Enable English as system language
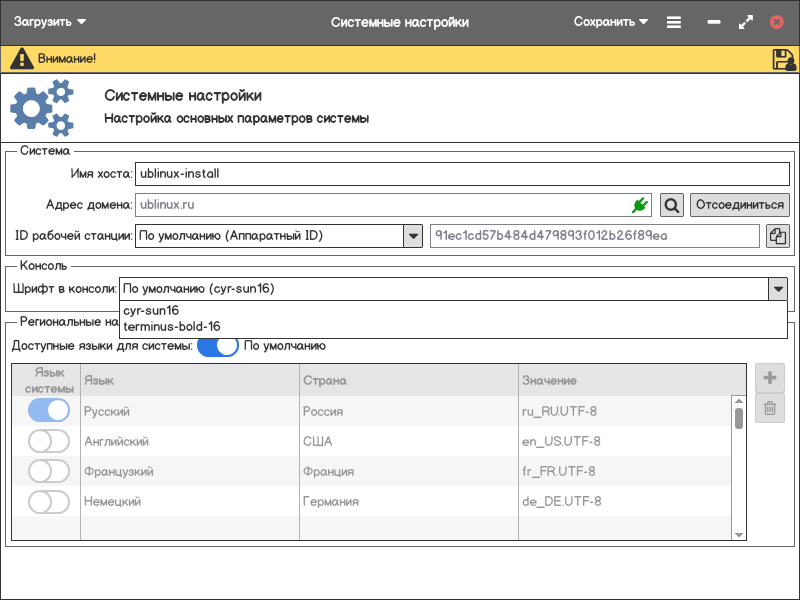Viewport: 800px width, 600px height. coord(49,441)
